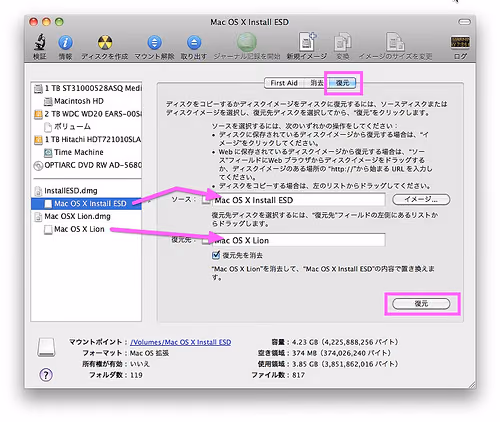The height and width of the screenshot is (422, 500).
Task: Click the Enable Journaling (ジャーナル記録を開始) icon
Action: tap(247, 42)
